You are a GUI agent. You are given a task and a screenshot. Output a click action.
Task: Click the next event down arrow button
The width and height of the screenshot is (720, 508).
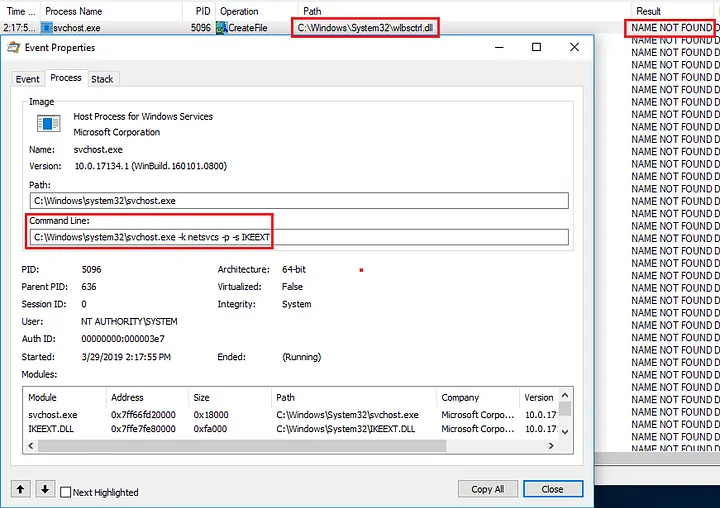click(44, 489)
